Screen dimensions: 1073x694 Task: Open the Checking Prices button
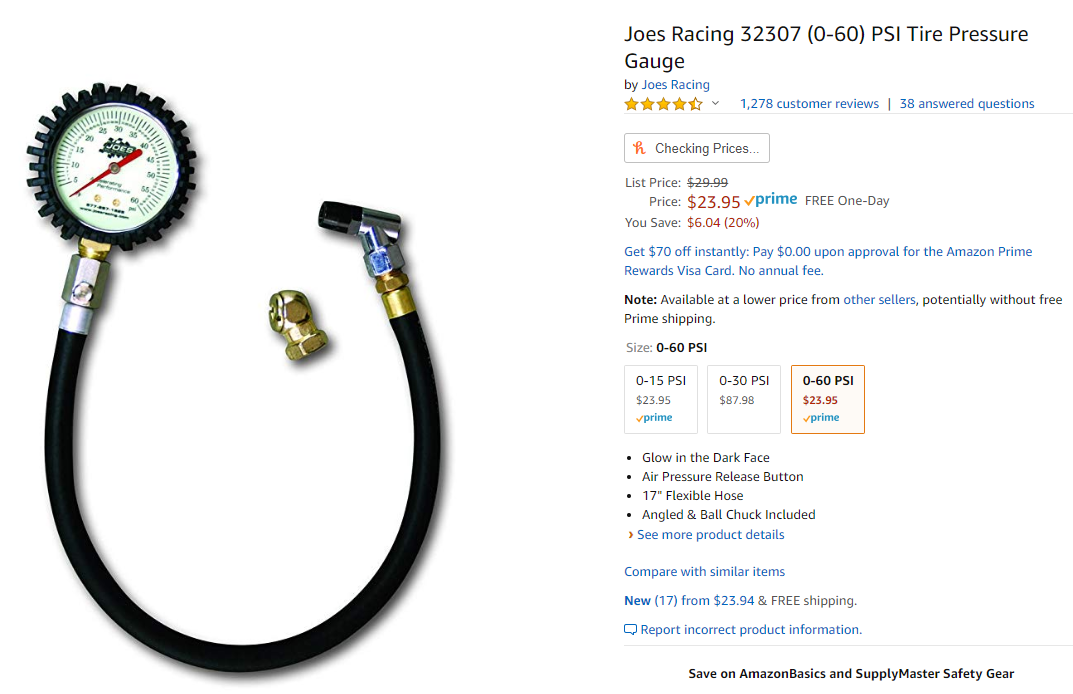(x=697, y=148)
